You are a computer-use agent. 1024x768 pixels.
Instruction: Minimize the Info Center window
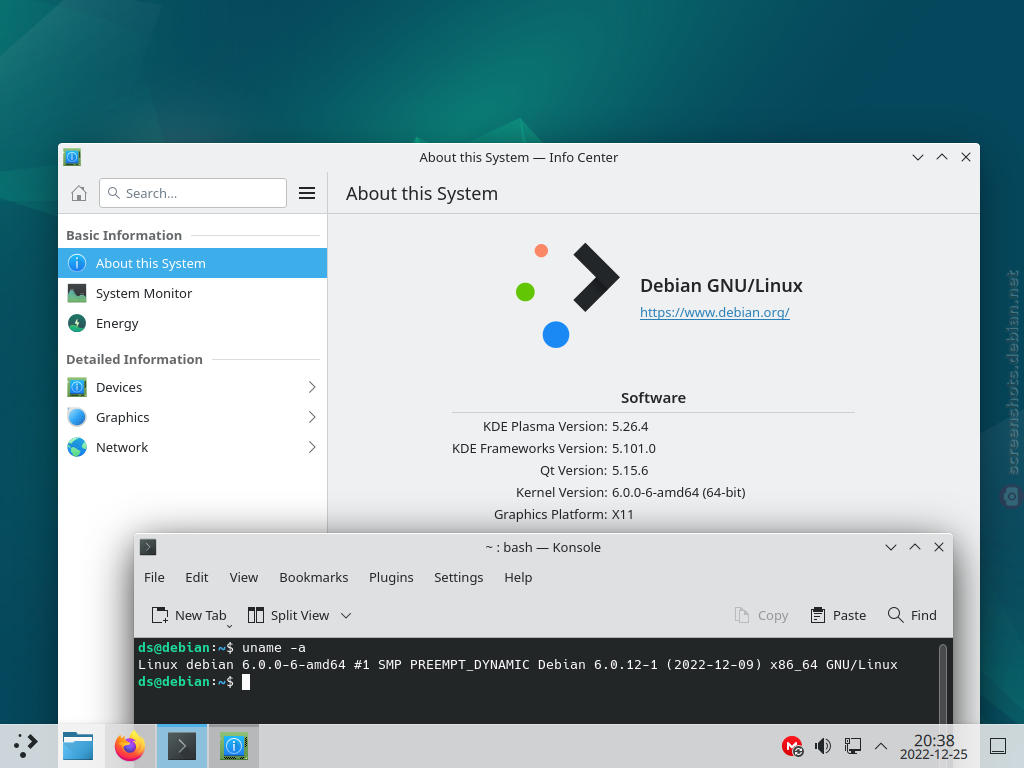click(x=918, y=157)
